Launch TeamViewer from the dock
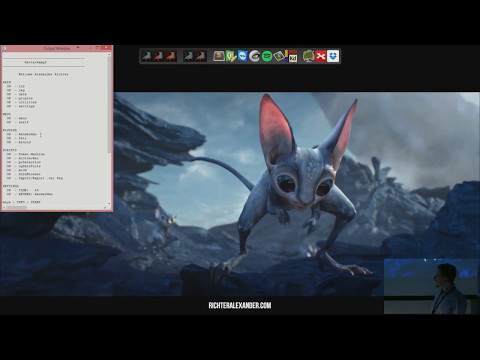 pyautogui.click(x=243, y=56)
